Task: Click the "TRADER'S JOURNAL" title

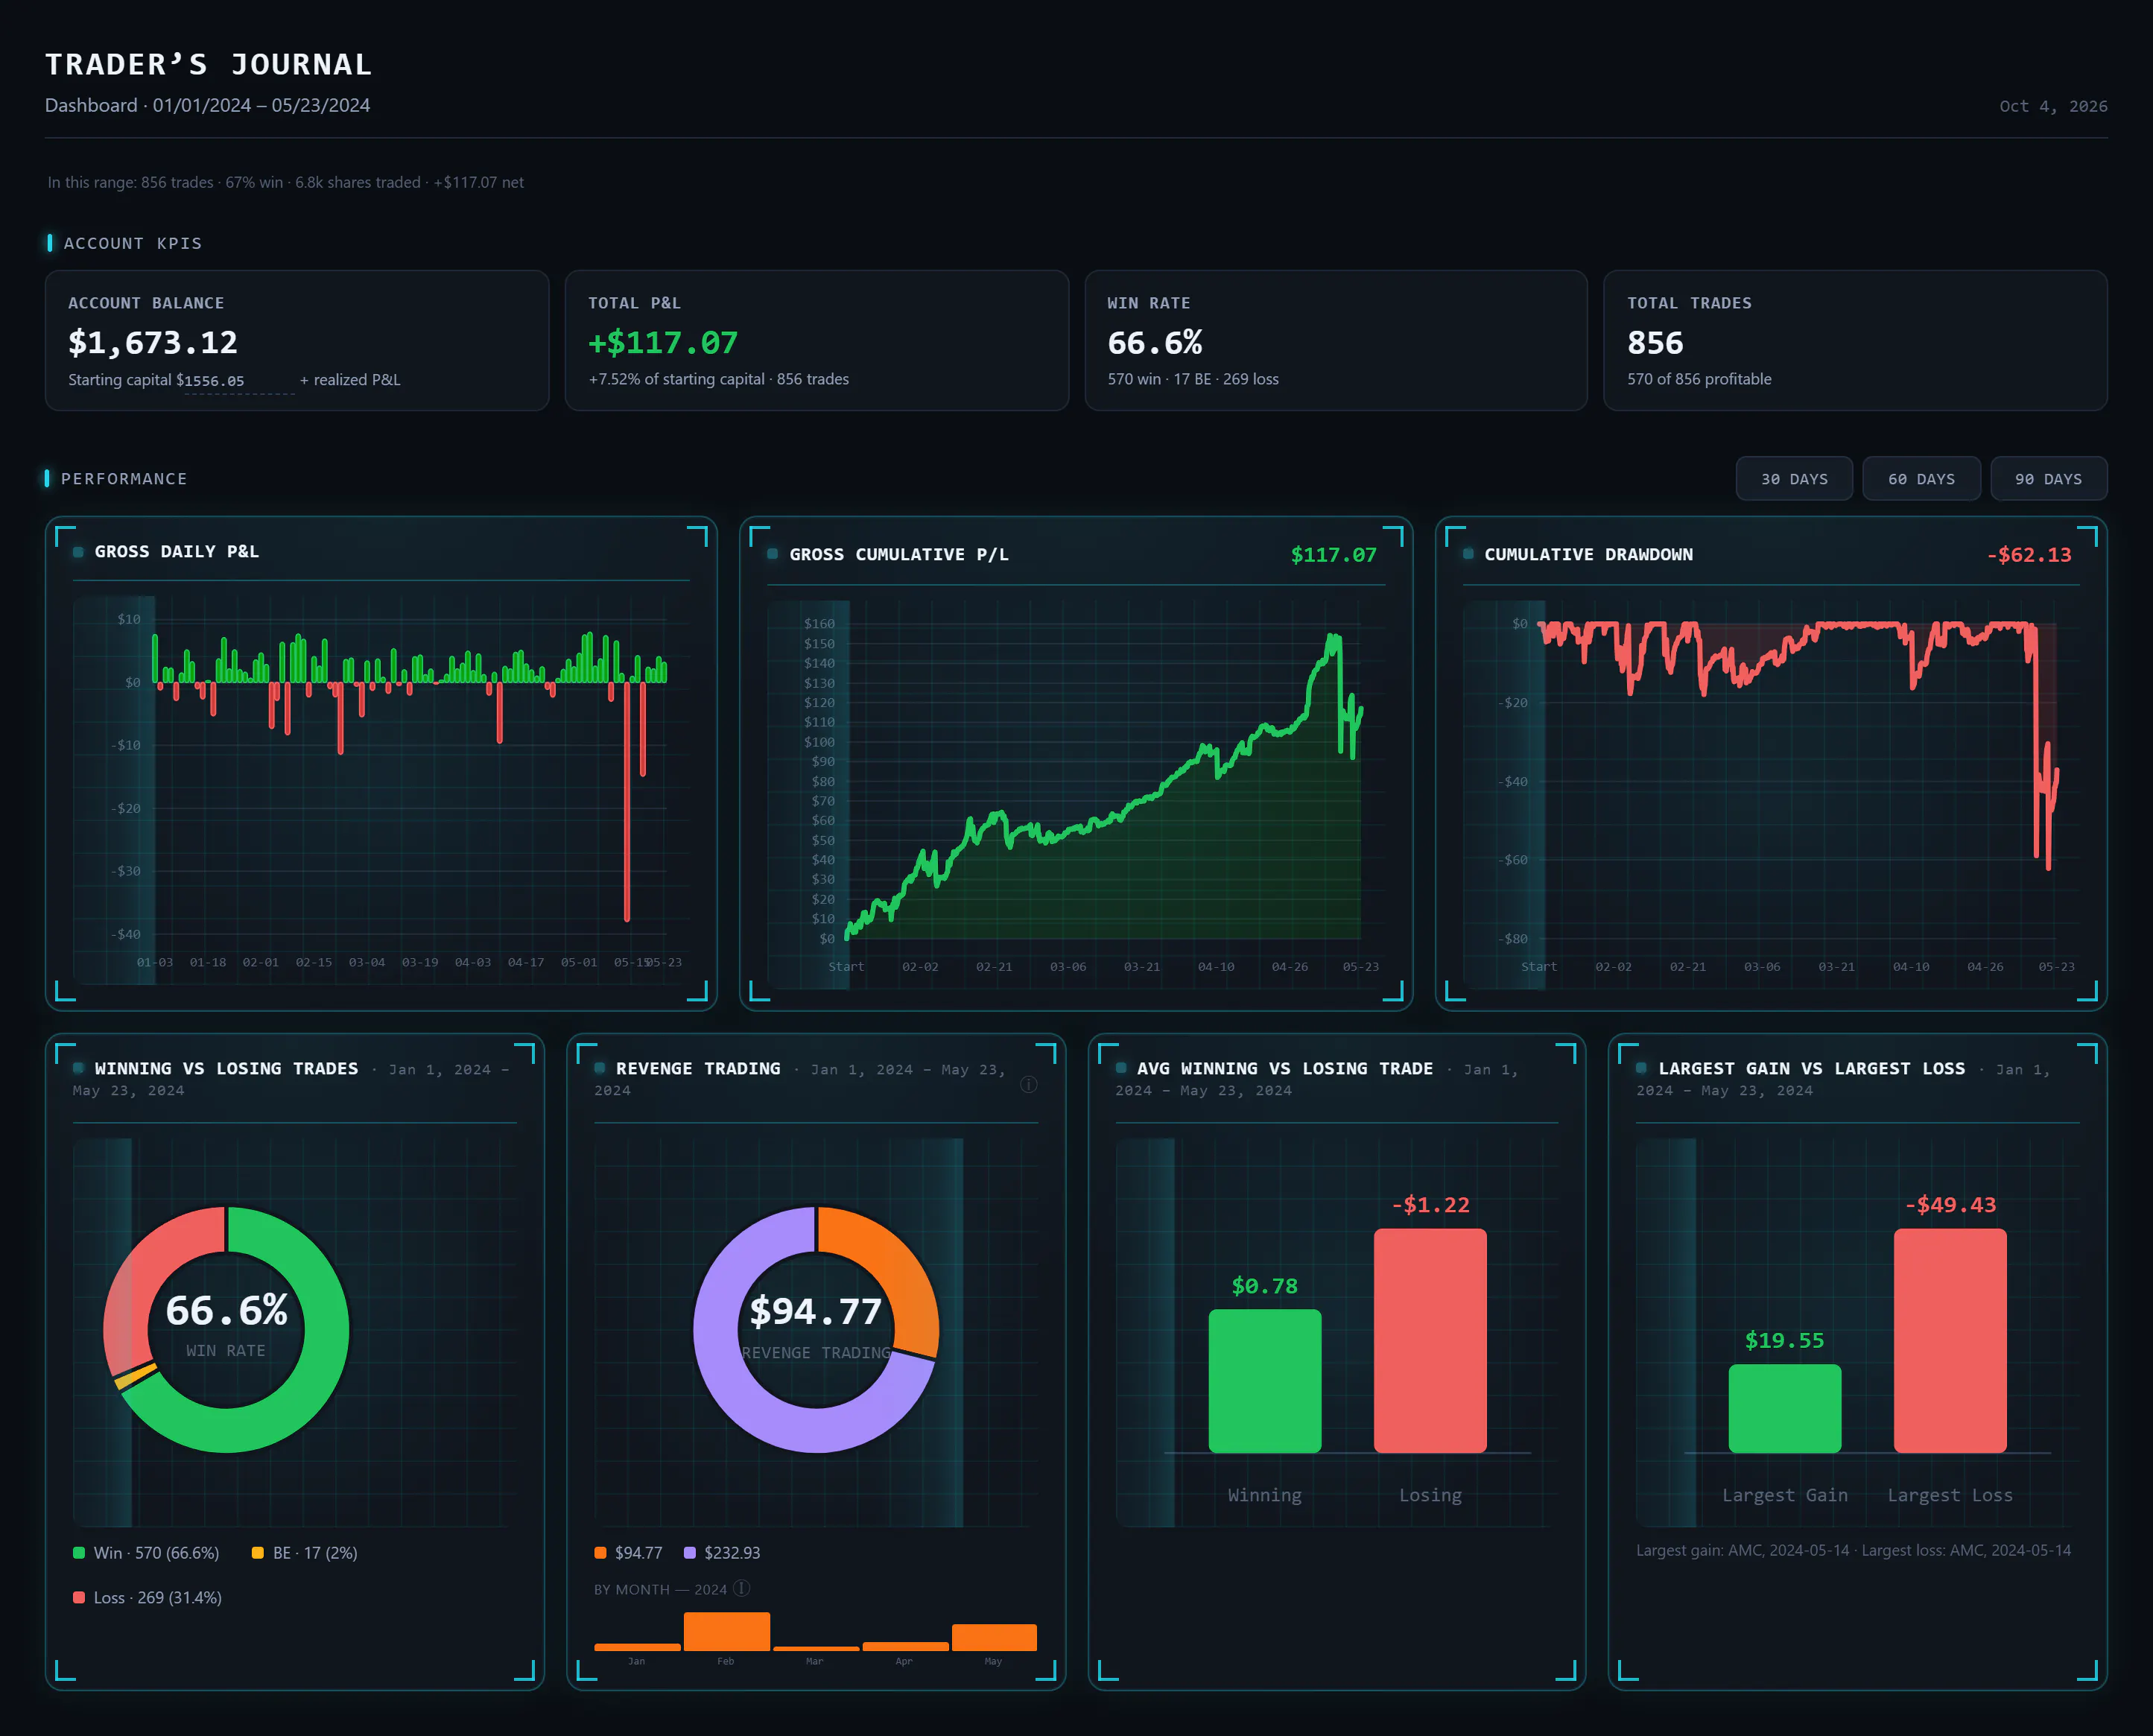Action: pos(209,65)
